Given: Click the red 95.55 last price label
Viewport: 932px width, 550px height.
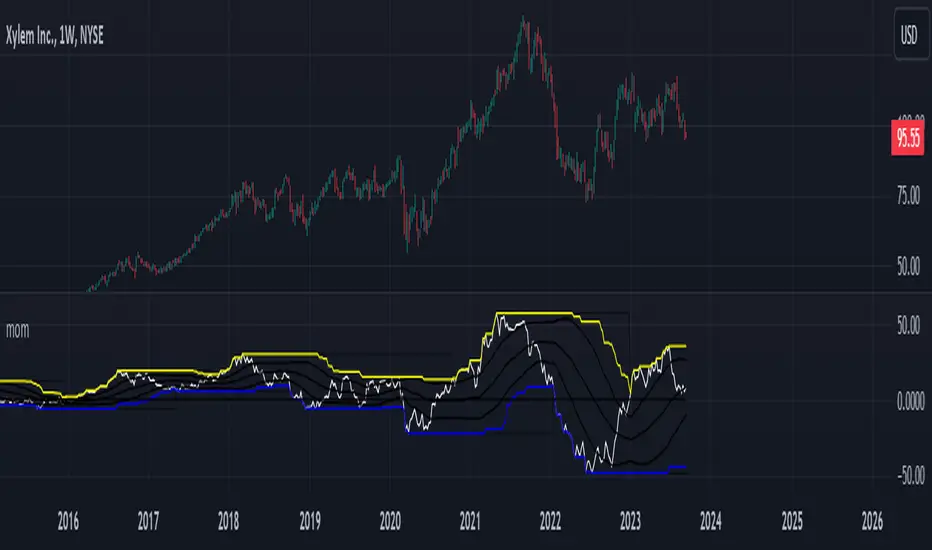Looking at the screenshot, I should click(x=908, y=137).
